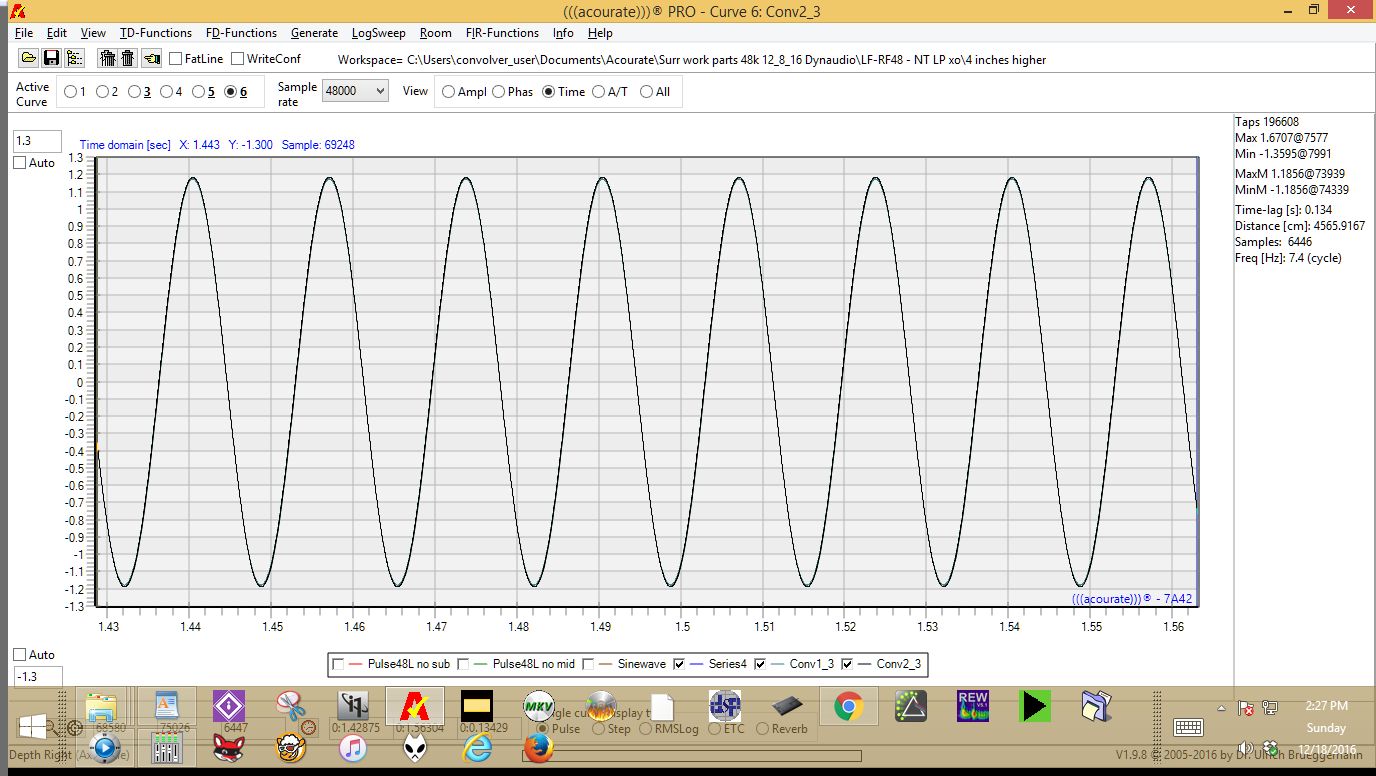Image resolution: width=1376 pixels, height=776 pixels.
Task: Open the LogSweep menu
Action: point(378,33)
